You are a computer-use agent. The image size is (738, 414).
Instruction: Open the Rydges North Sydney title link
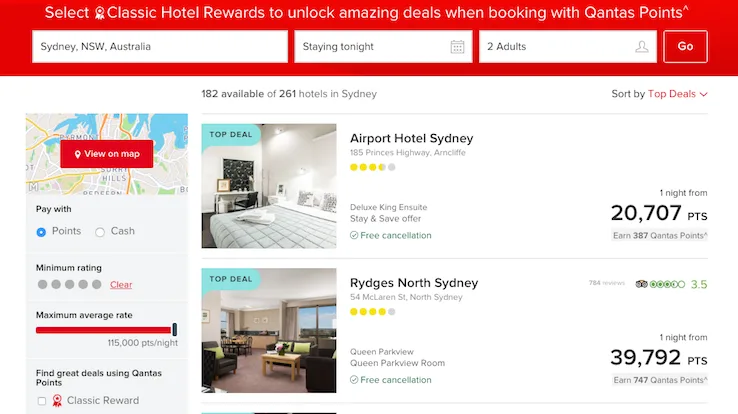[414, 283]
